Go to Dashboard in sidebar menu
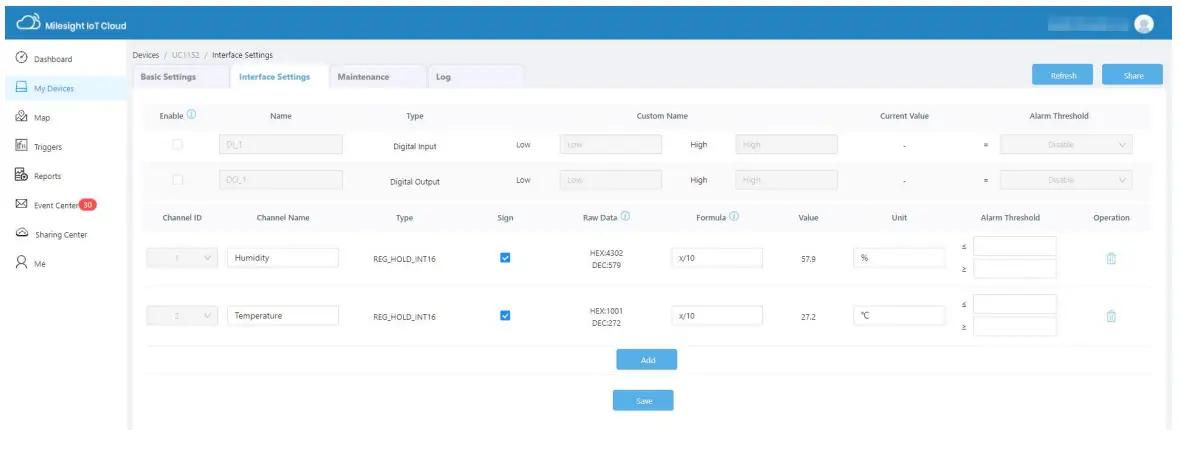The width and height of the screenshot is (1180, 455). 53,59
